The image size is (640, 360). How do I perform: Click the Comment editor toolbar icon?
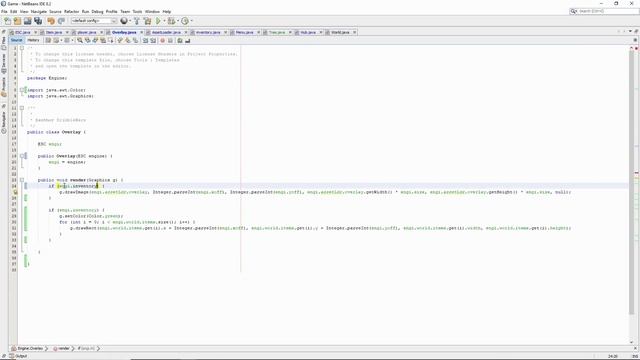click(180, 40)
